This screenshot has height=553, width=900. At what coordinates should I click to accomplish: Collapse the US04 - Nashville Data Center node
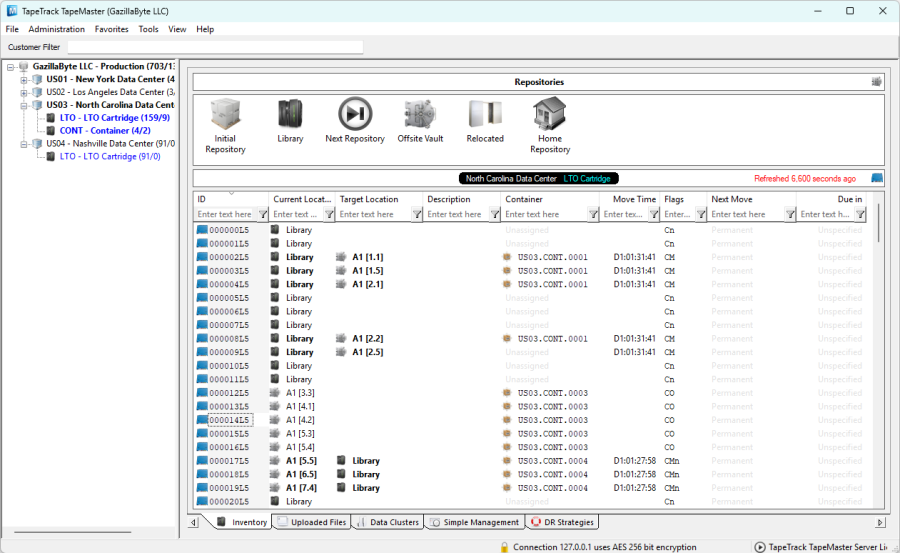pos(24,144)
